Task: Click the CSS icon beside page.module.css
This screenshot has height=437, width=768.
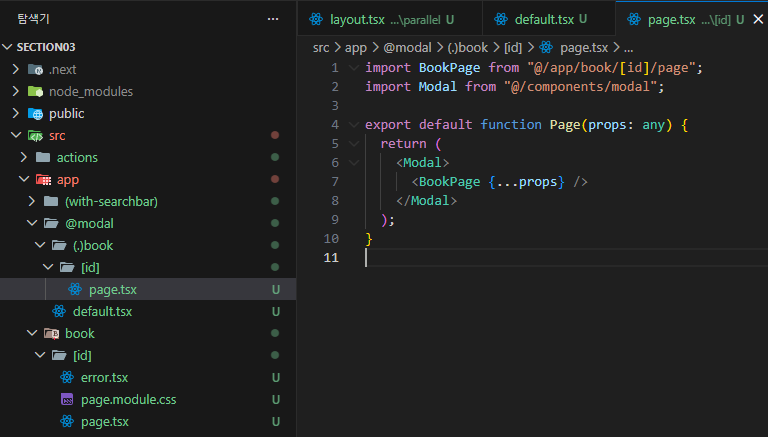Action: [67, 399]
